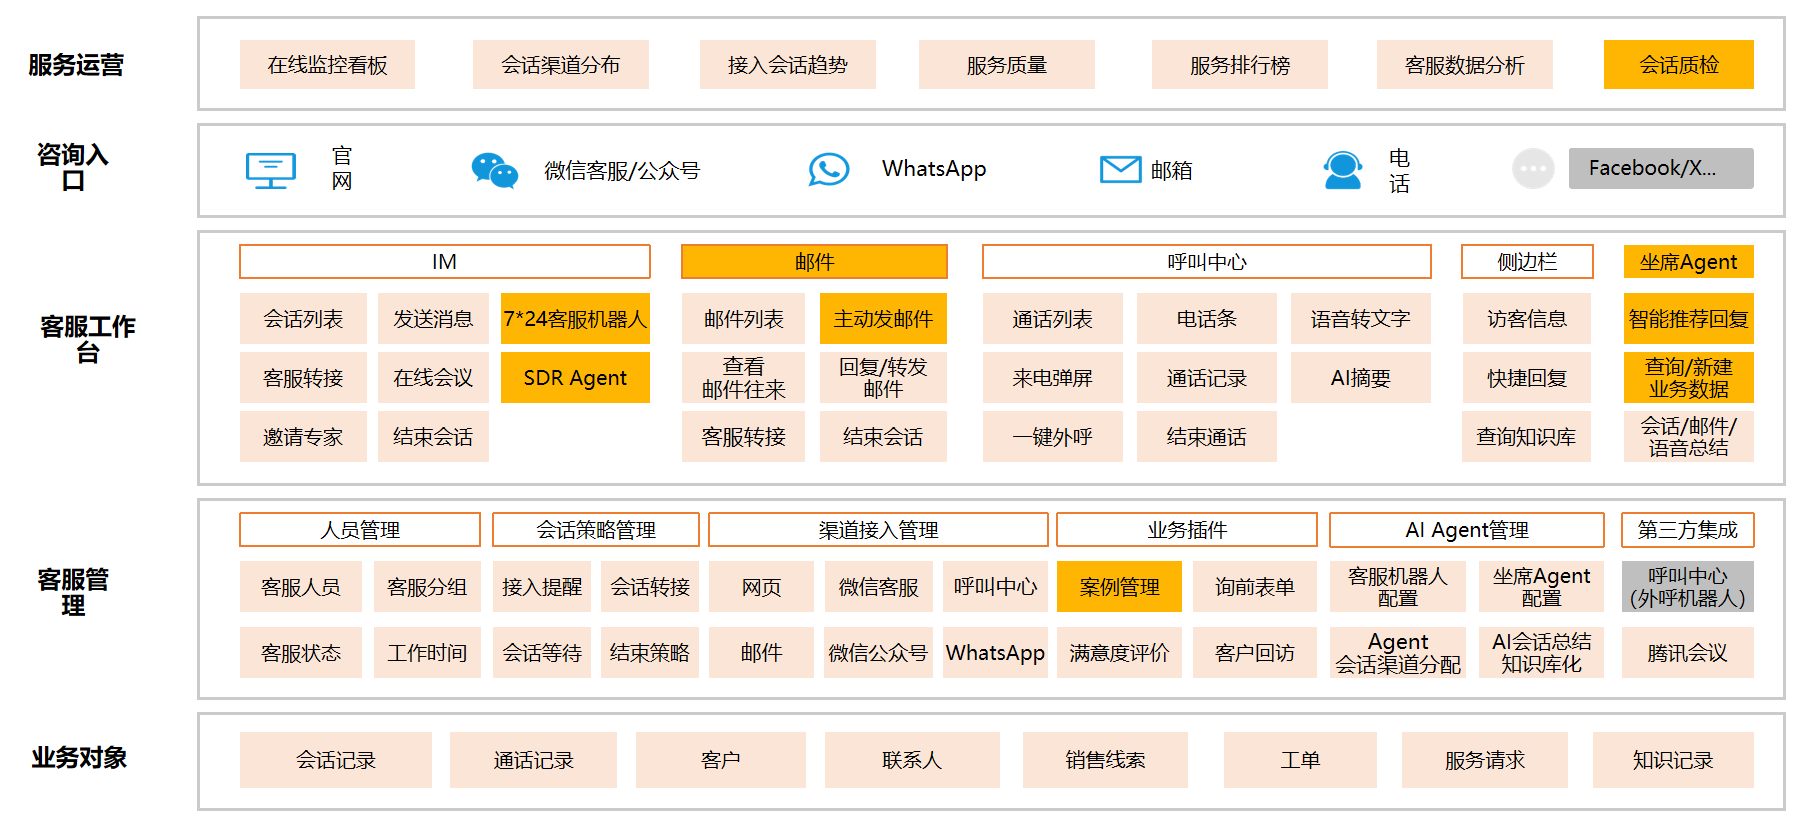Click 客服状态 box
This screenshot has height=831, width=1818.
pyautogui.click(x=301, y=653)
